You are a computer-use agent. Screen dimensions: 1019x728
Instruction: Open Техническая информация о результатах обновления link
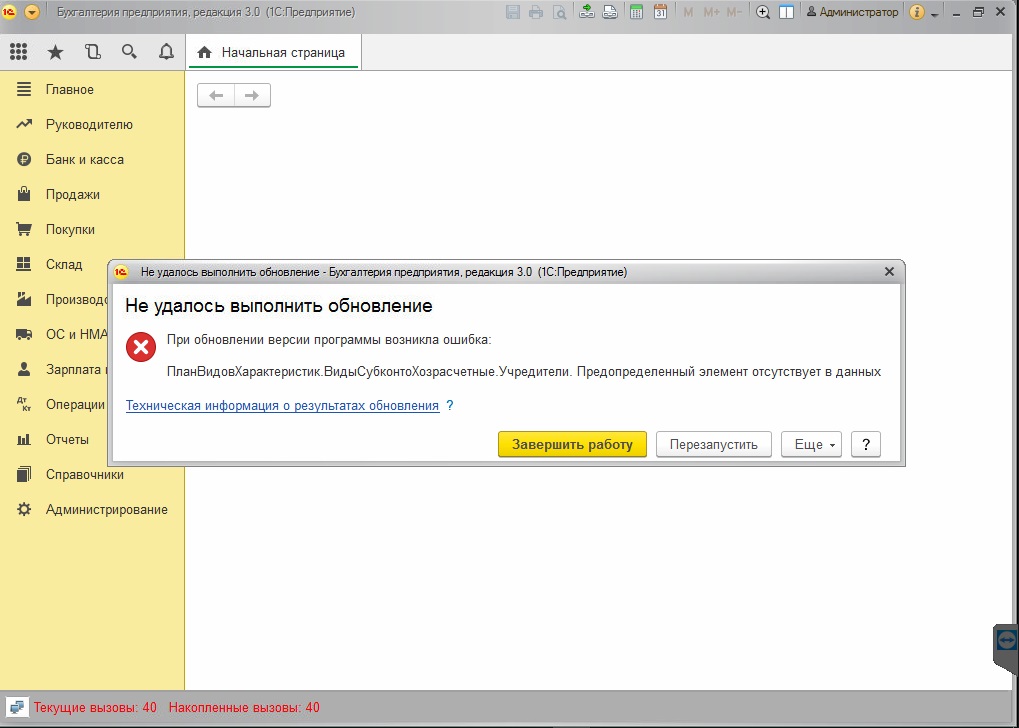[x=282, y=406]
